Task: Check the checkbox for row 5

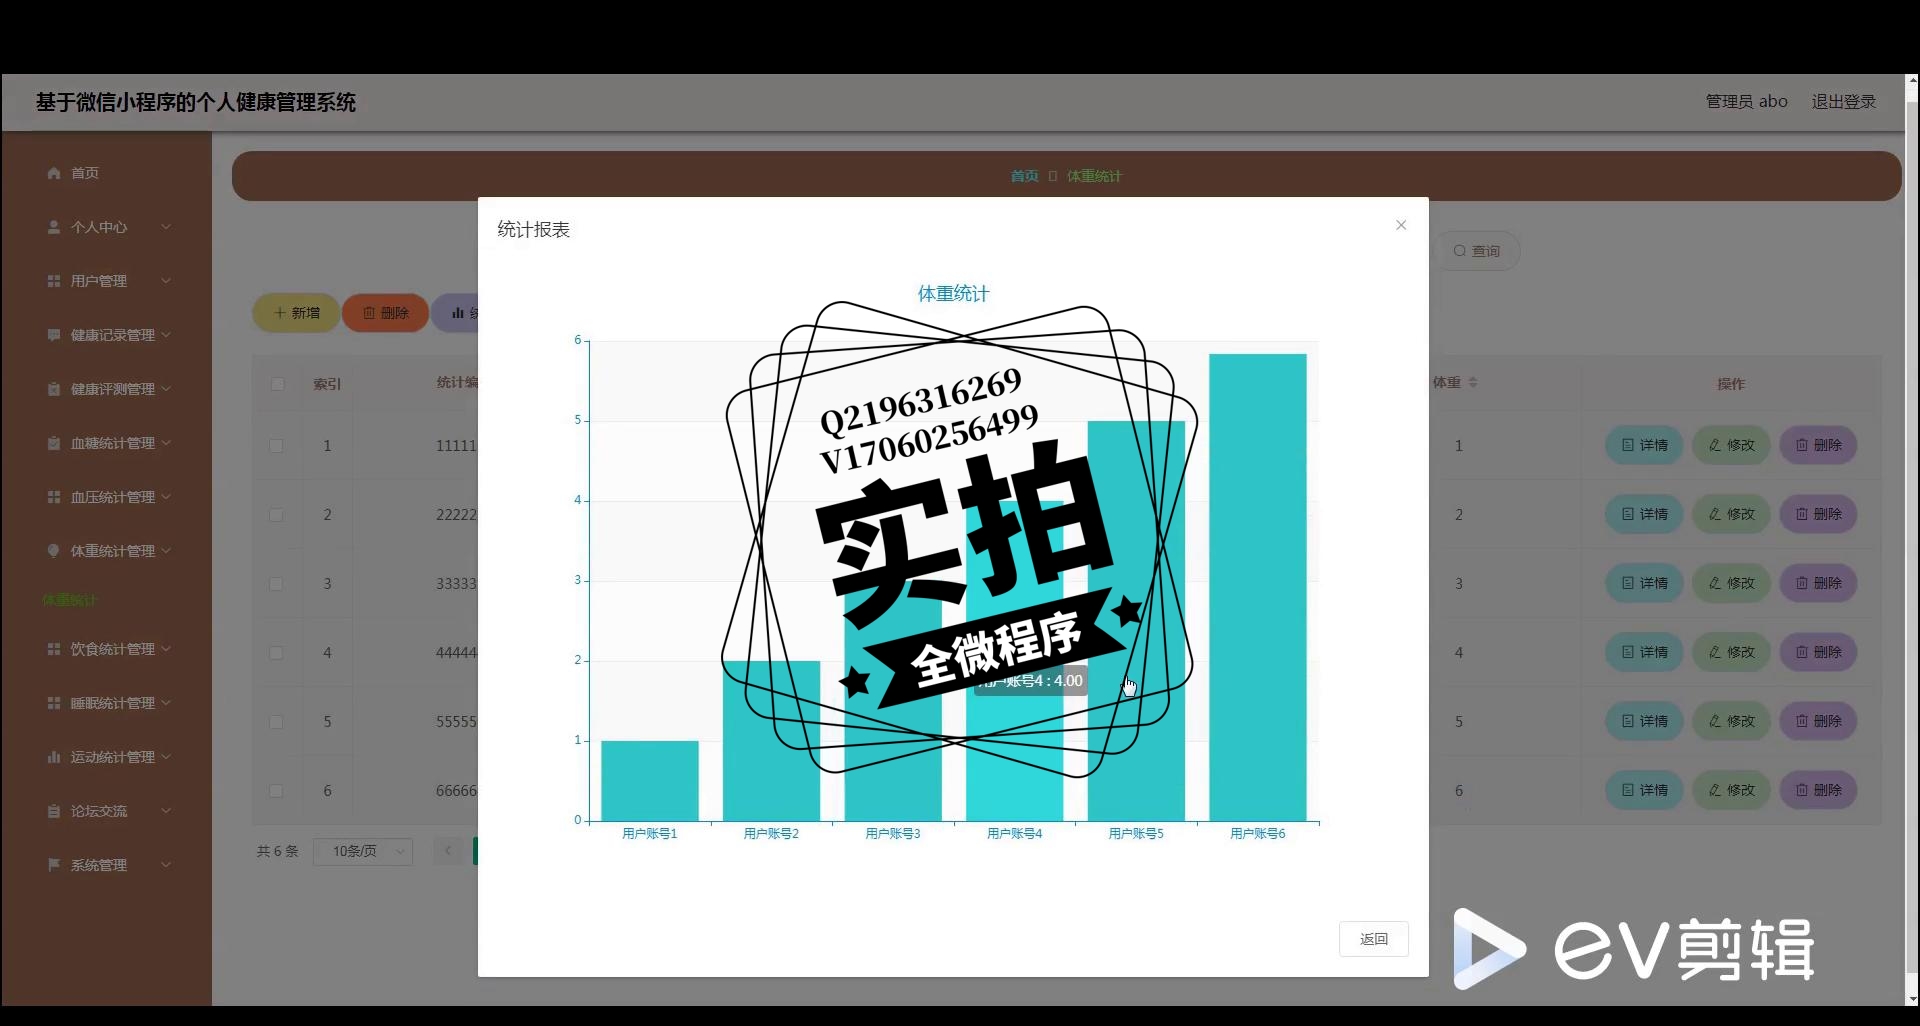Action: coord(276,722)
